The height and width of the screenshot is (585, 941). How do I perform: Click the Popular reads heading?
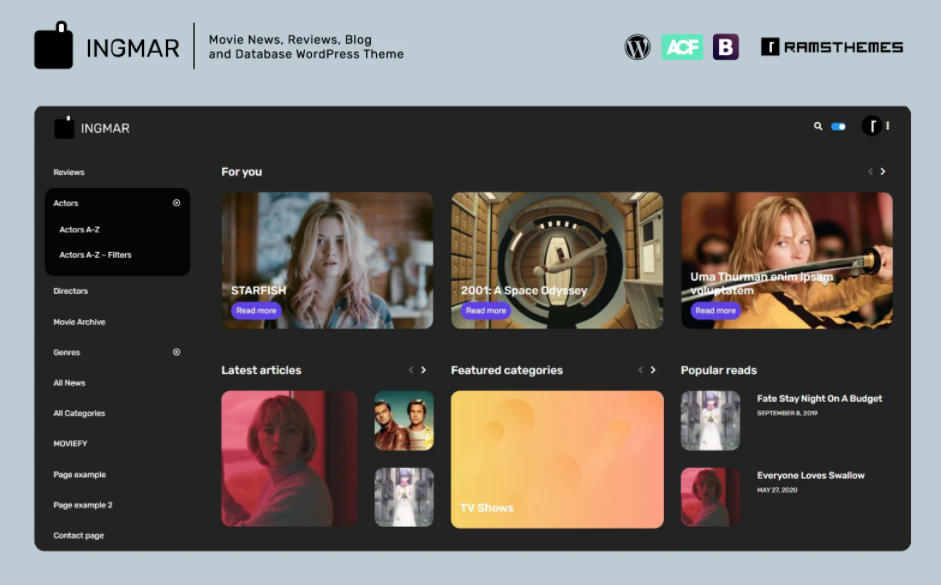[x=718, y=370]
